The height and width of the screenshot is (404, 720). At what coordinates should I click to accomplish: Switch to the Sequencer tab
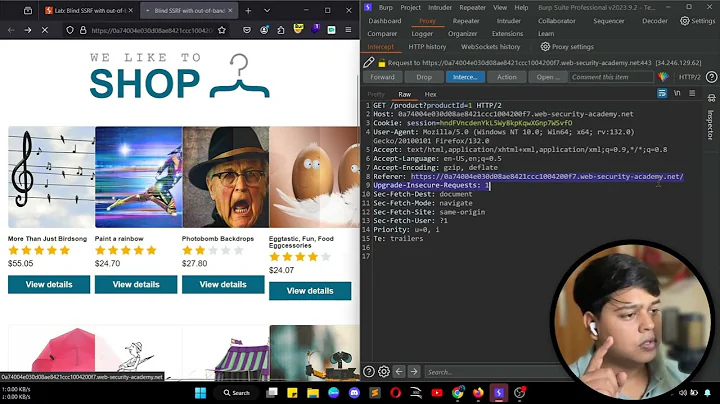click(608, 21)
